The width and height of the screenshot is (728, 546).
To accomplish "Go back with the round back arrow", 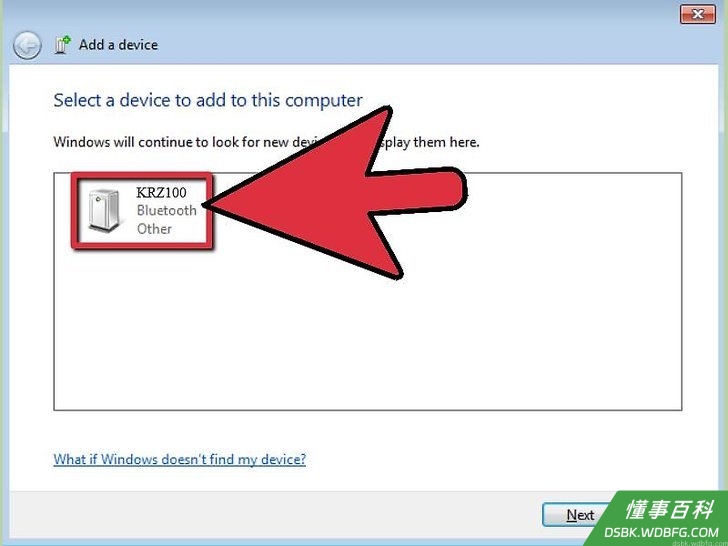I will coord(27,46).
